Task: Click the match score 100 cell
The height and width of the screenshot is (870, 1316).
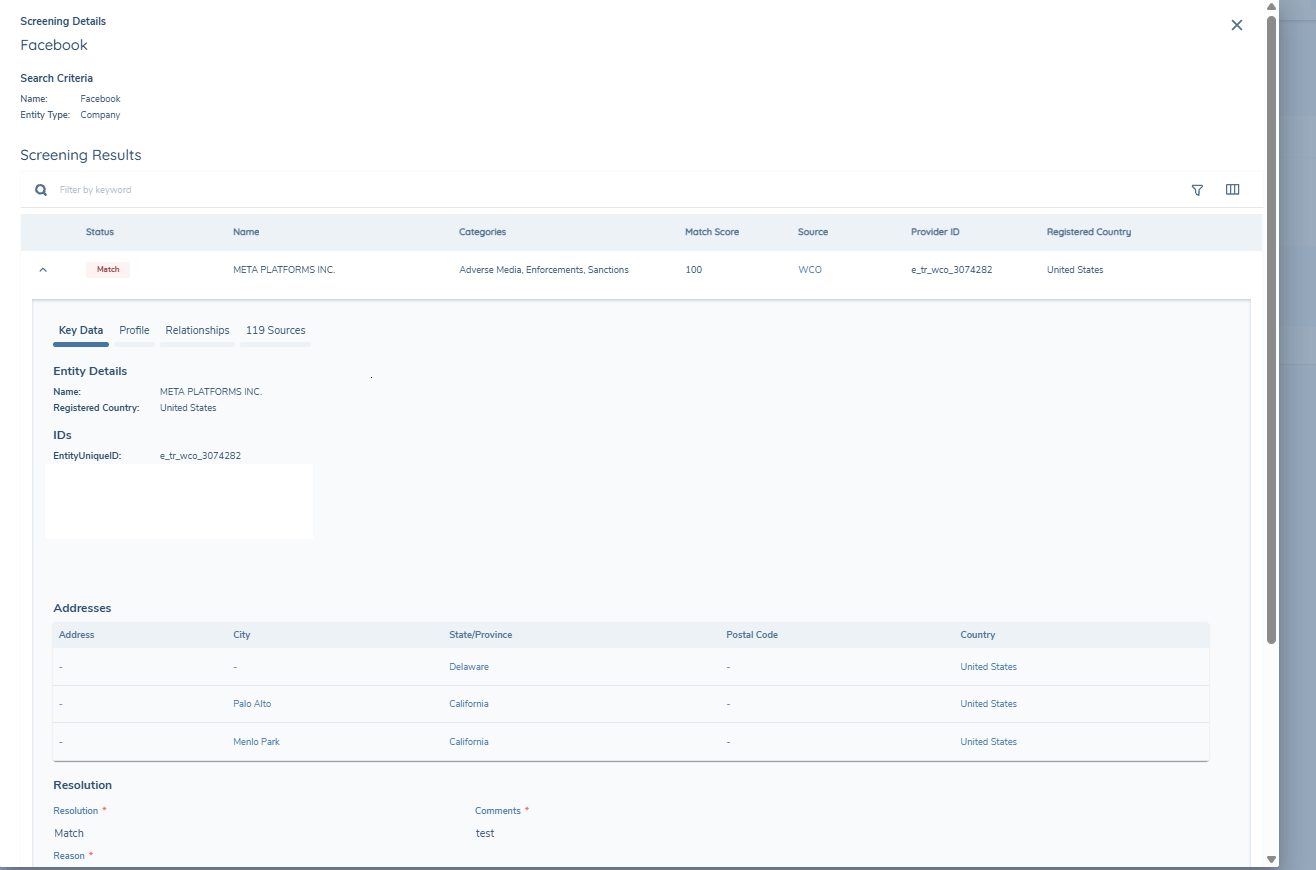Action: coord(693,270)
